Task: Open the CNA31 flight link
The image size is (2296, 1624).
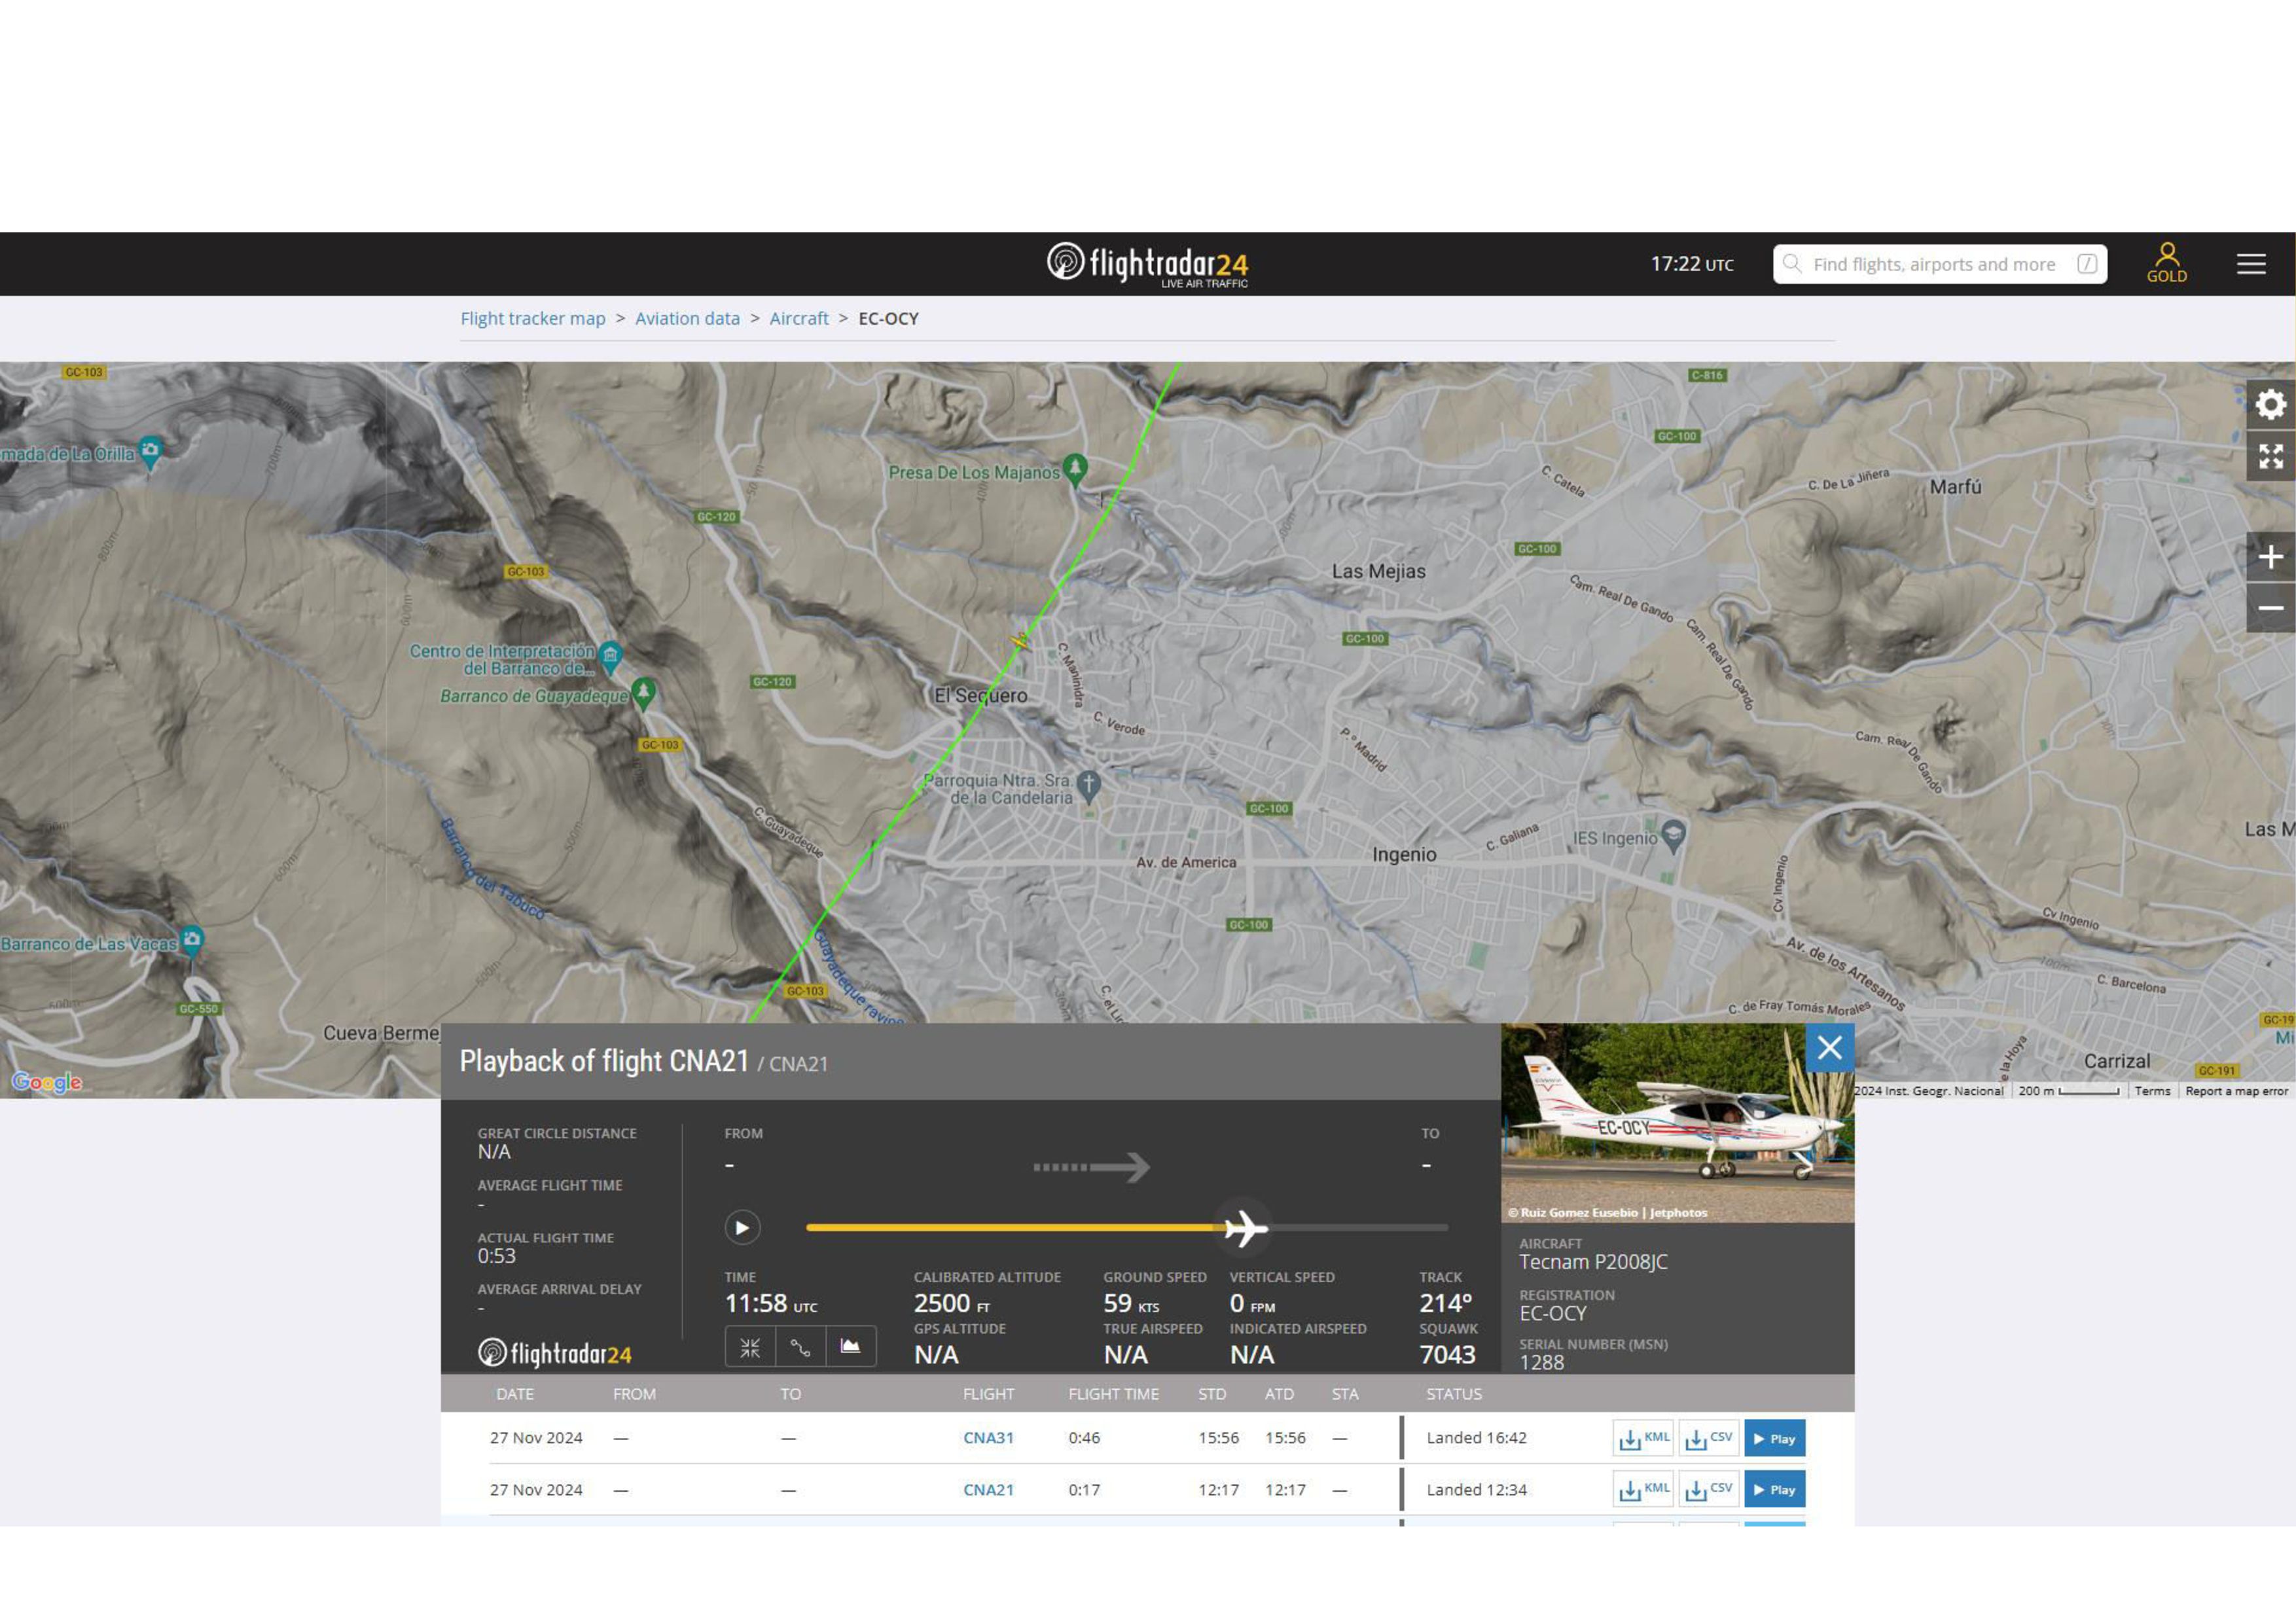Action: [x=988, y=1438]
